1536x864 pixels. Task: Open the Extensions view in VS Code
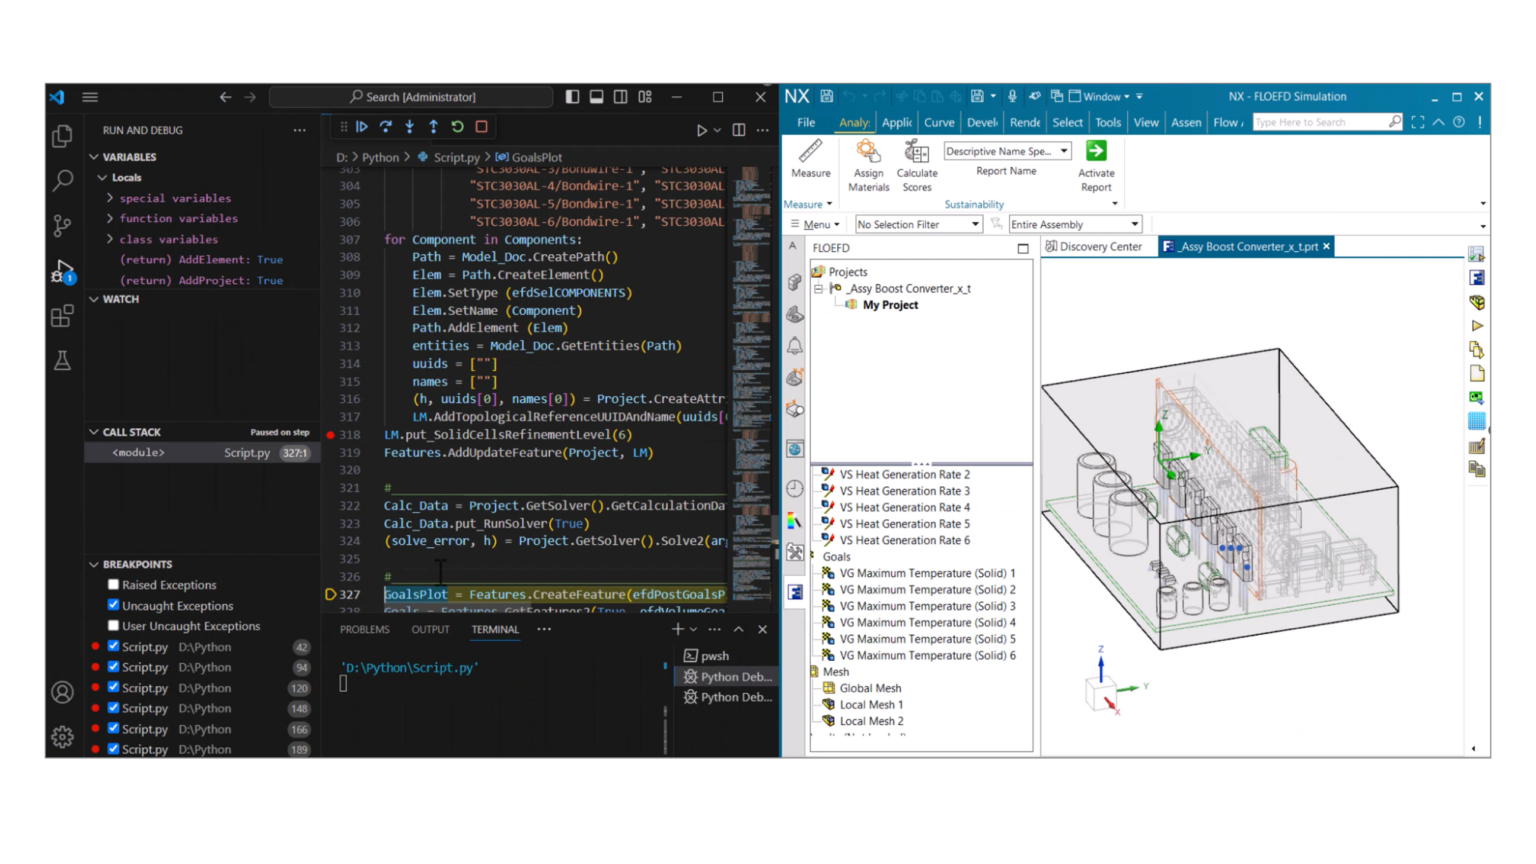[62, 316]
